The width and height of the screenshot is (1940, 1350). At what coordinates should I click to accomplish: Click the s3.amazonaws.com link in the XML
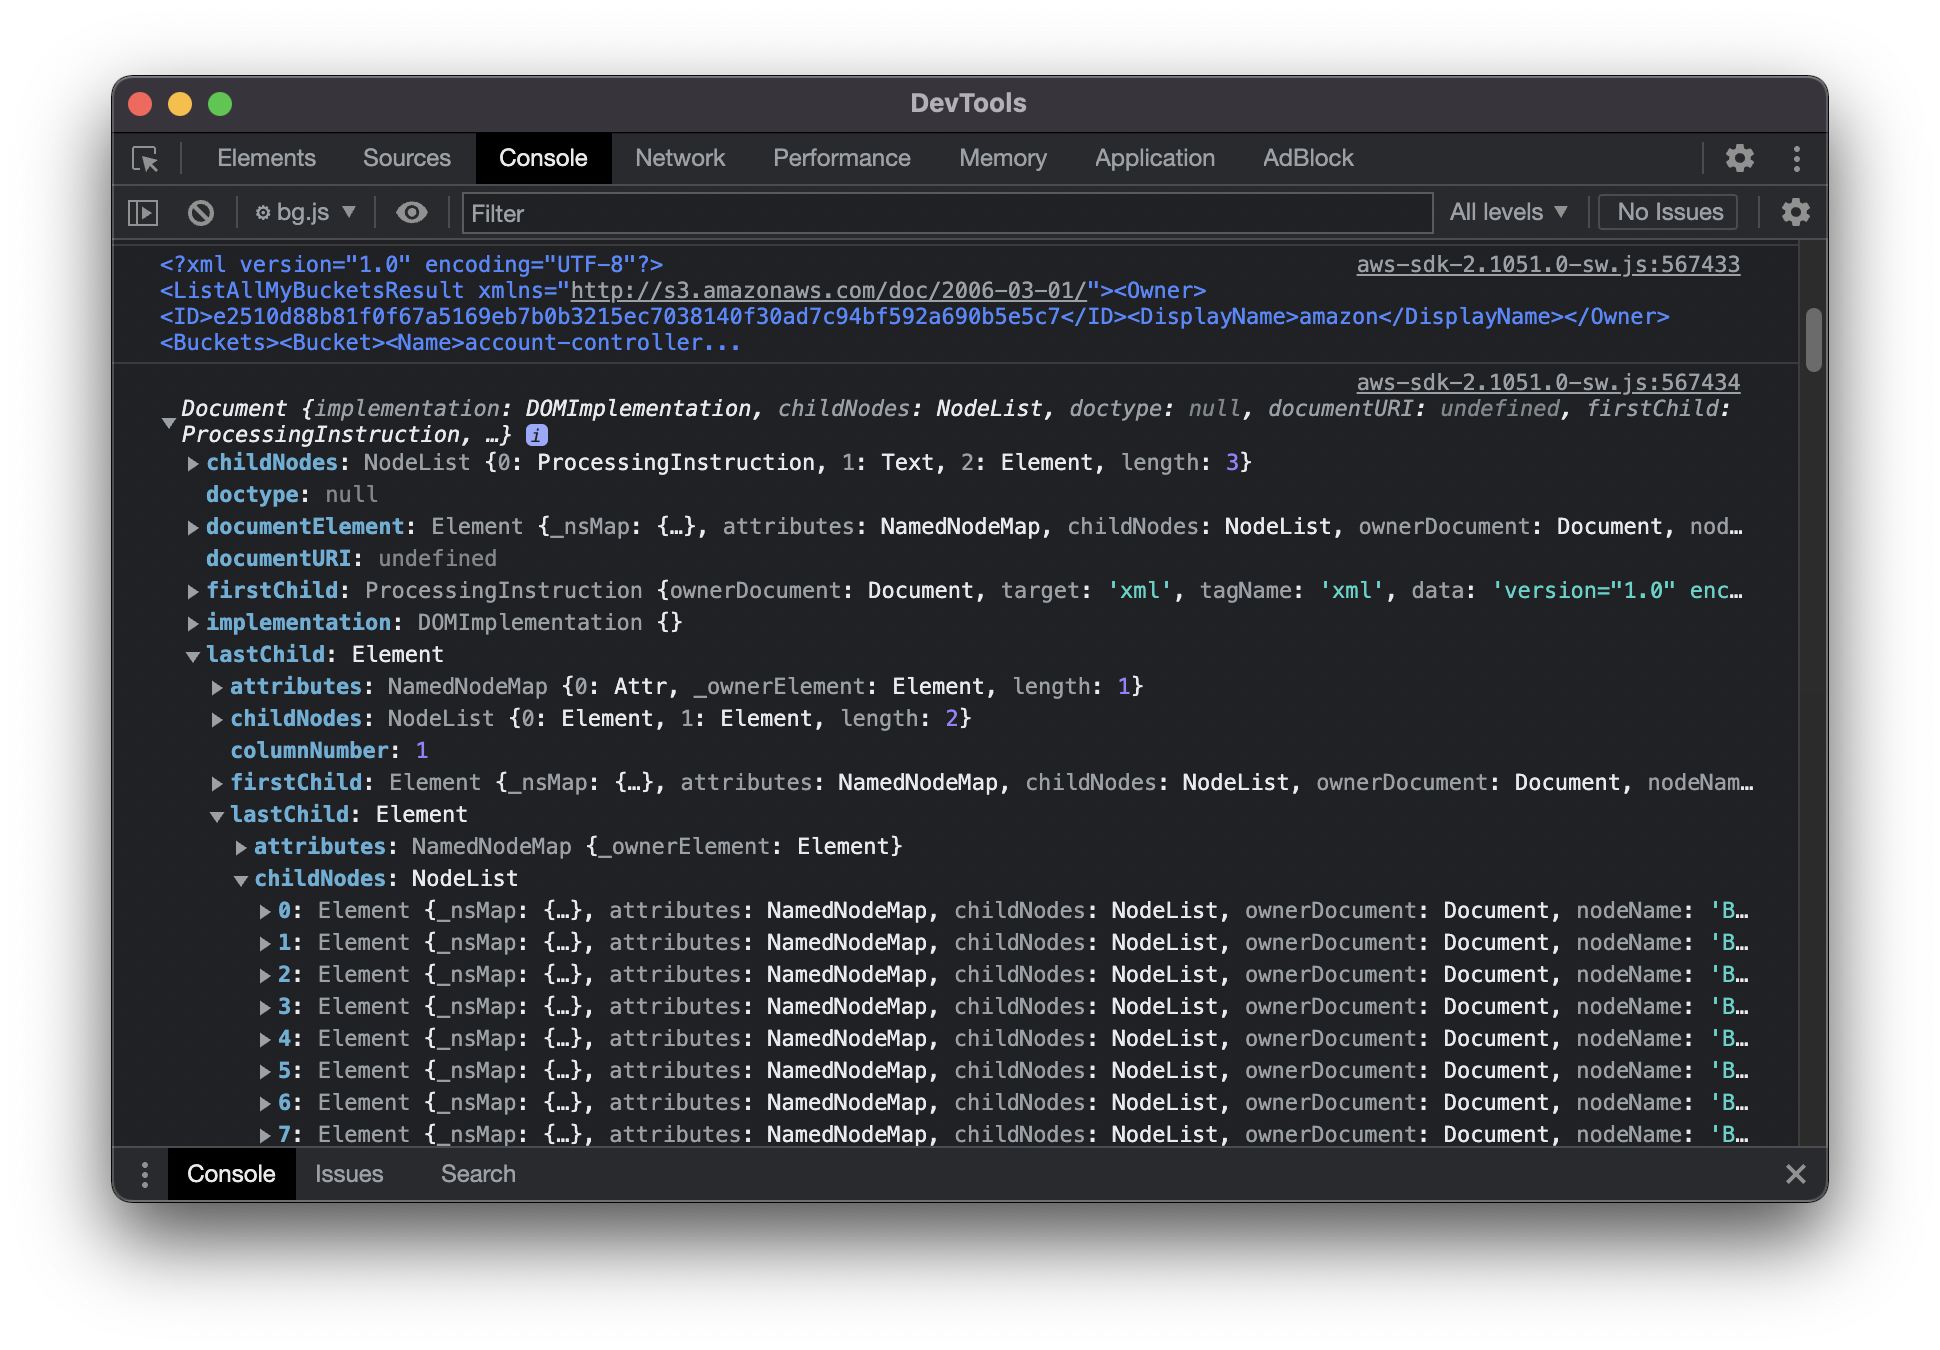point(826,291)
